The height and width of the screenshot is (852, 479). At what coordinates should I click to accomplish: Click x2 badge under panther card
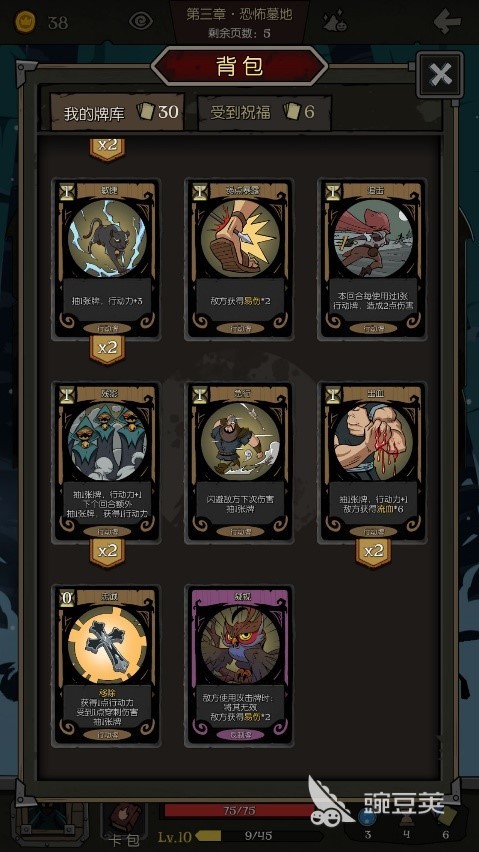[107, 348]
